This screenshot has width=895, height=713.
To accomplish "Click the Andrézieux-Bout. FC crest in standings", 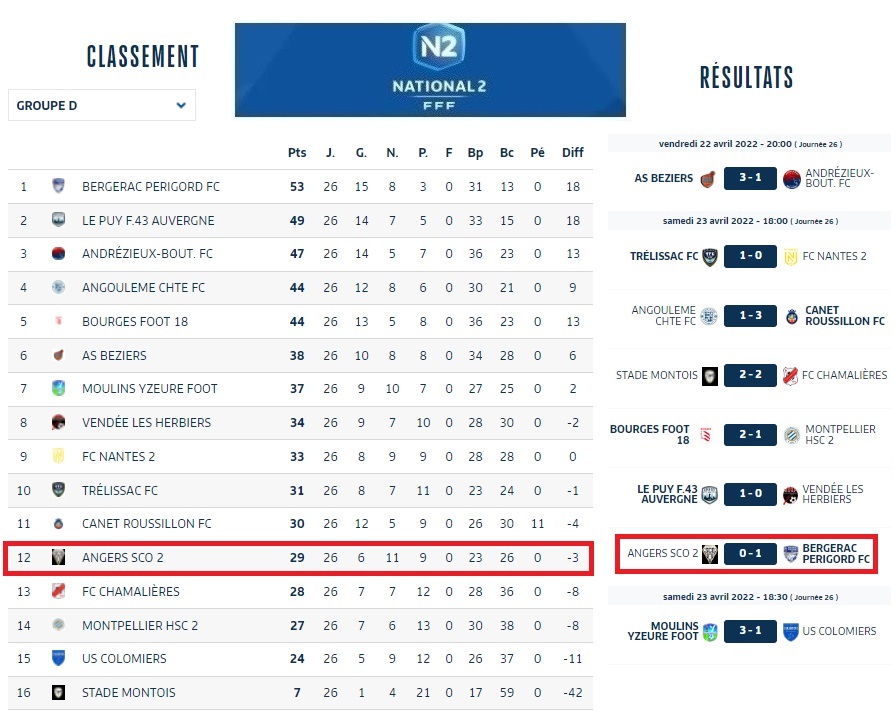I will [x=58, y=254].
